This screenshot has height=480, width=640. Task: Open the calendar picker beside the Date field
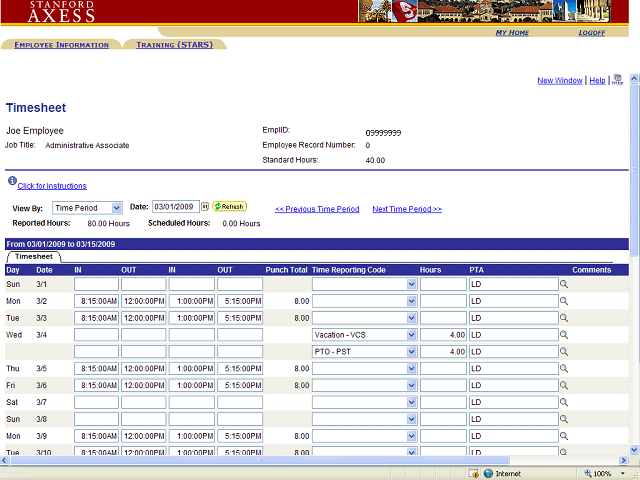[x=205, y=207]
